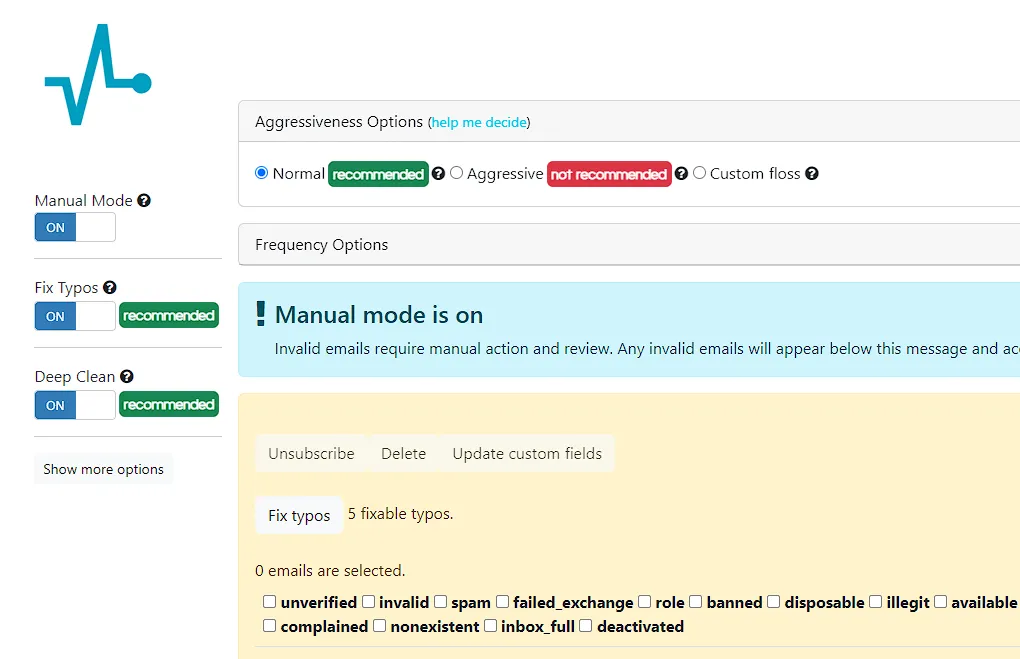The height and width of the screenshot is (659, 1020).
Task: Click the Delete button
Action: 403,453
